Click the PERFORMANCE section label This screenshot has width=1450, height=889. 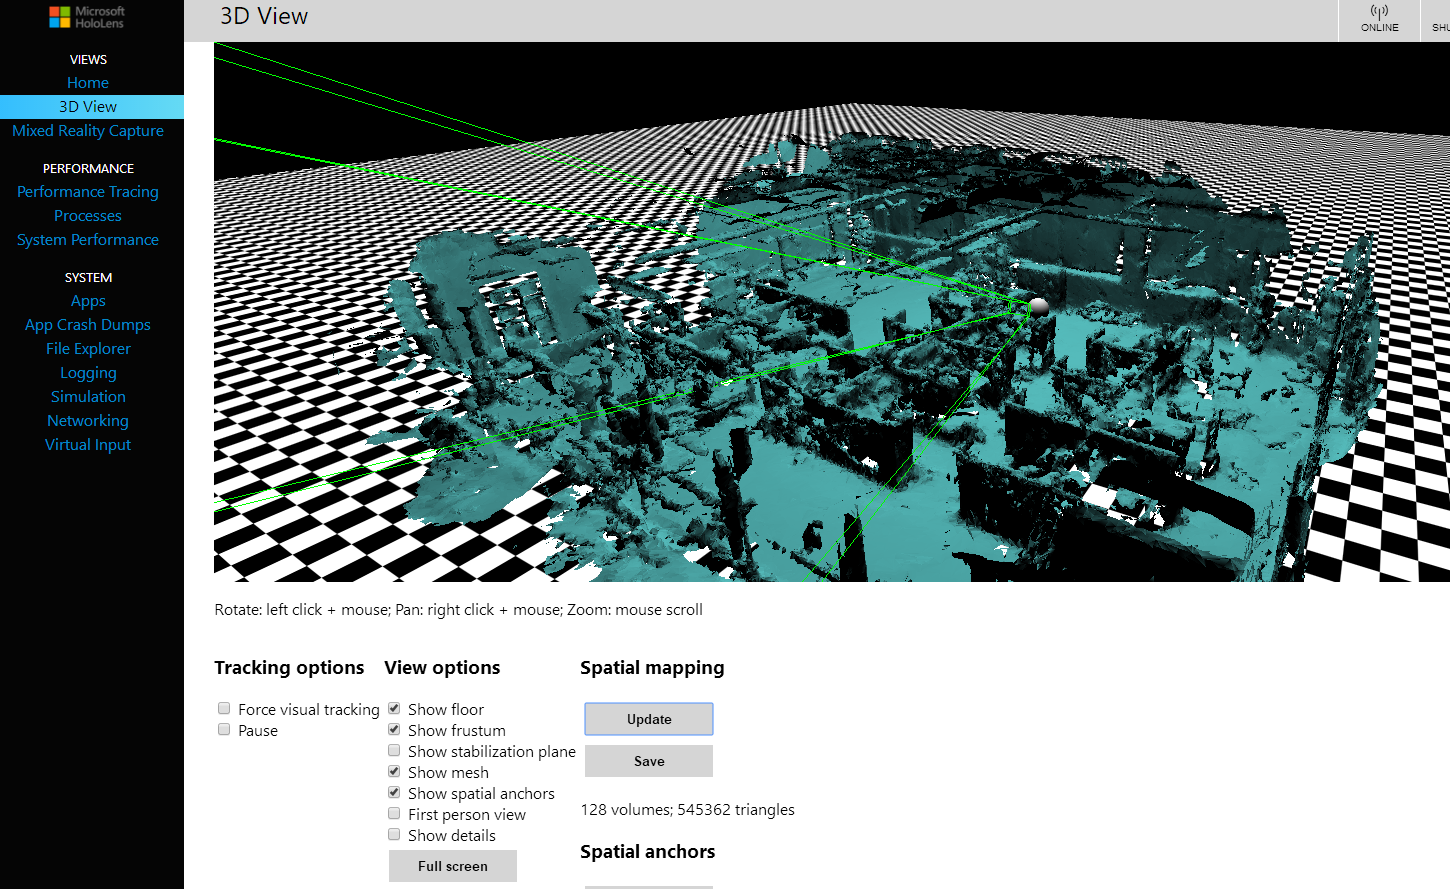coord(88,169)
